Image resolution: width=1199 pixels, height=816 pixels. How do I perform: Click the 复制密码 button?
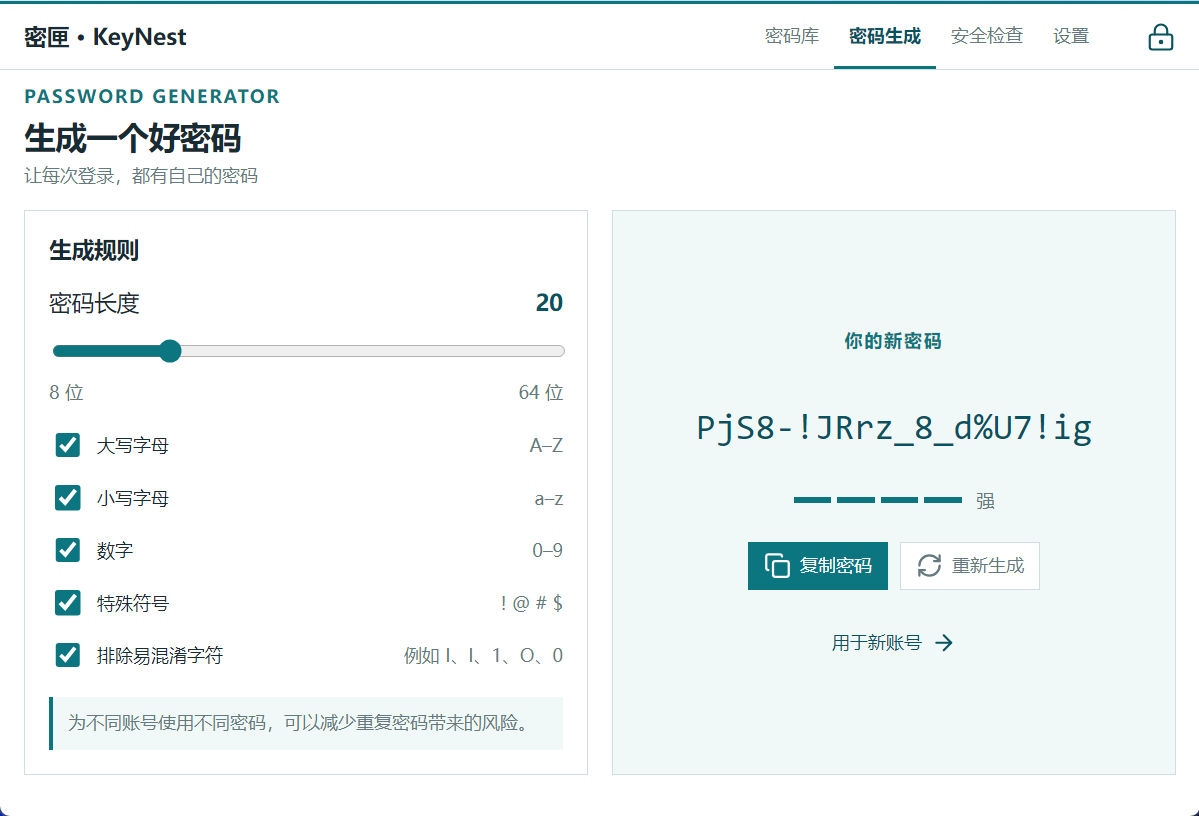[x=817, y=566]
